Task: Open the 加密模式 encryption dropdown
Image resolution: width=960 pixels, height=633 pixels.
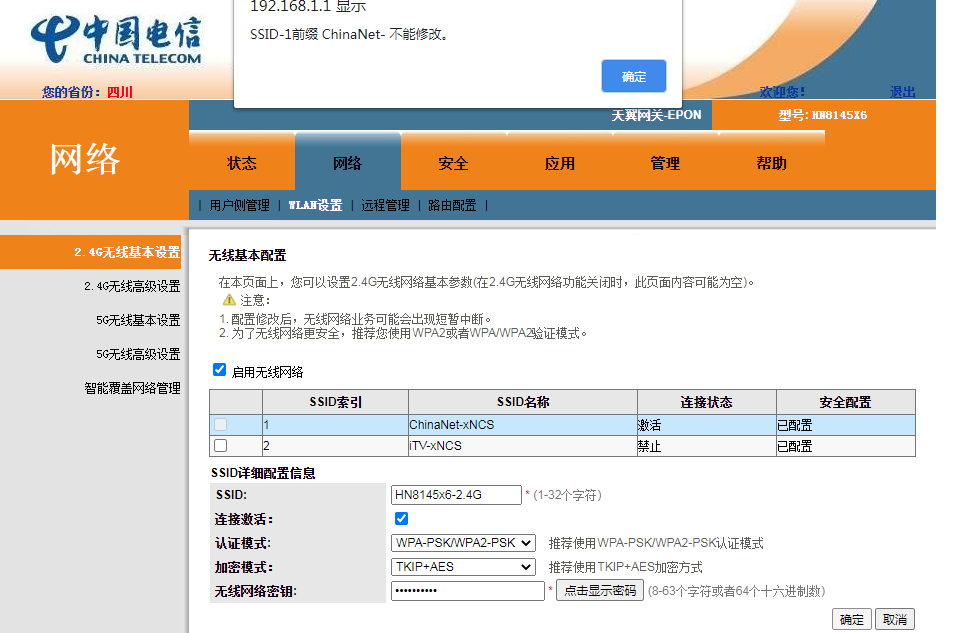Action: (463, 566)
